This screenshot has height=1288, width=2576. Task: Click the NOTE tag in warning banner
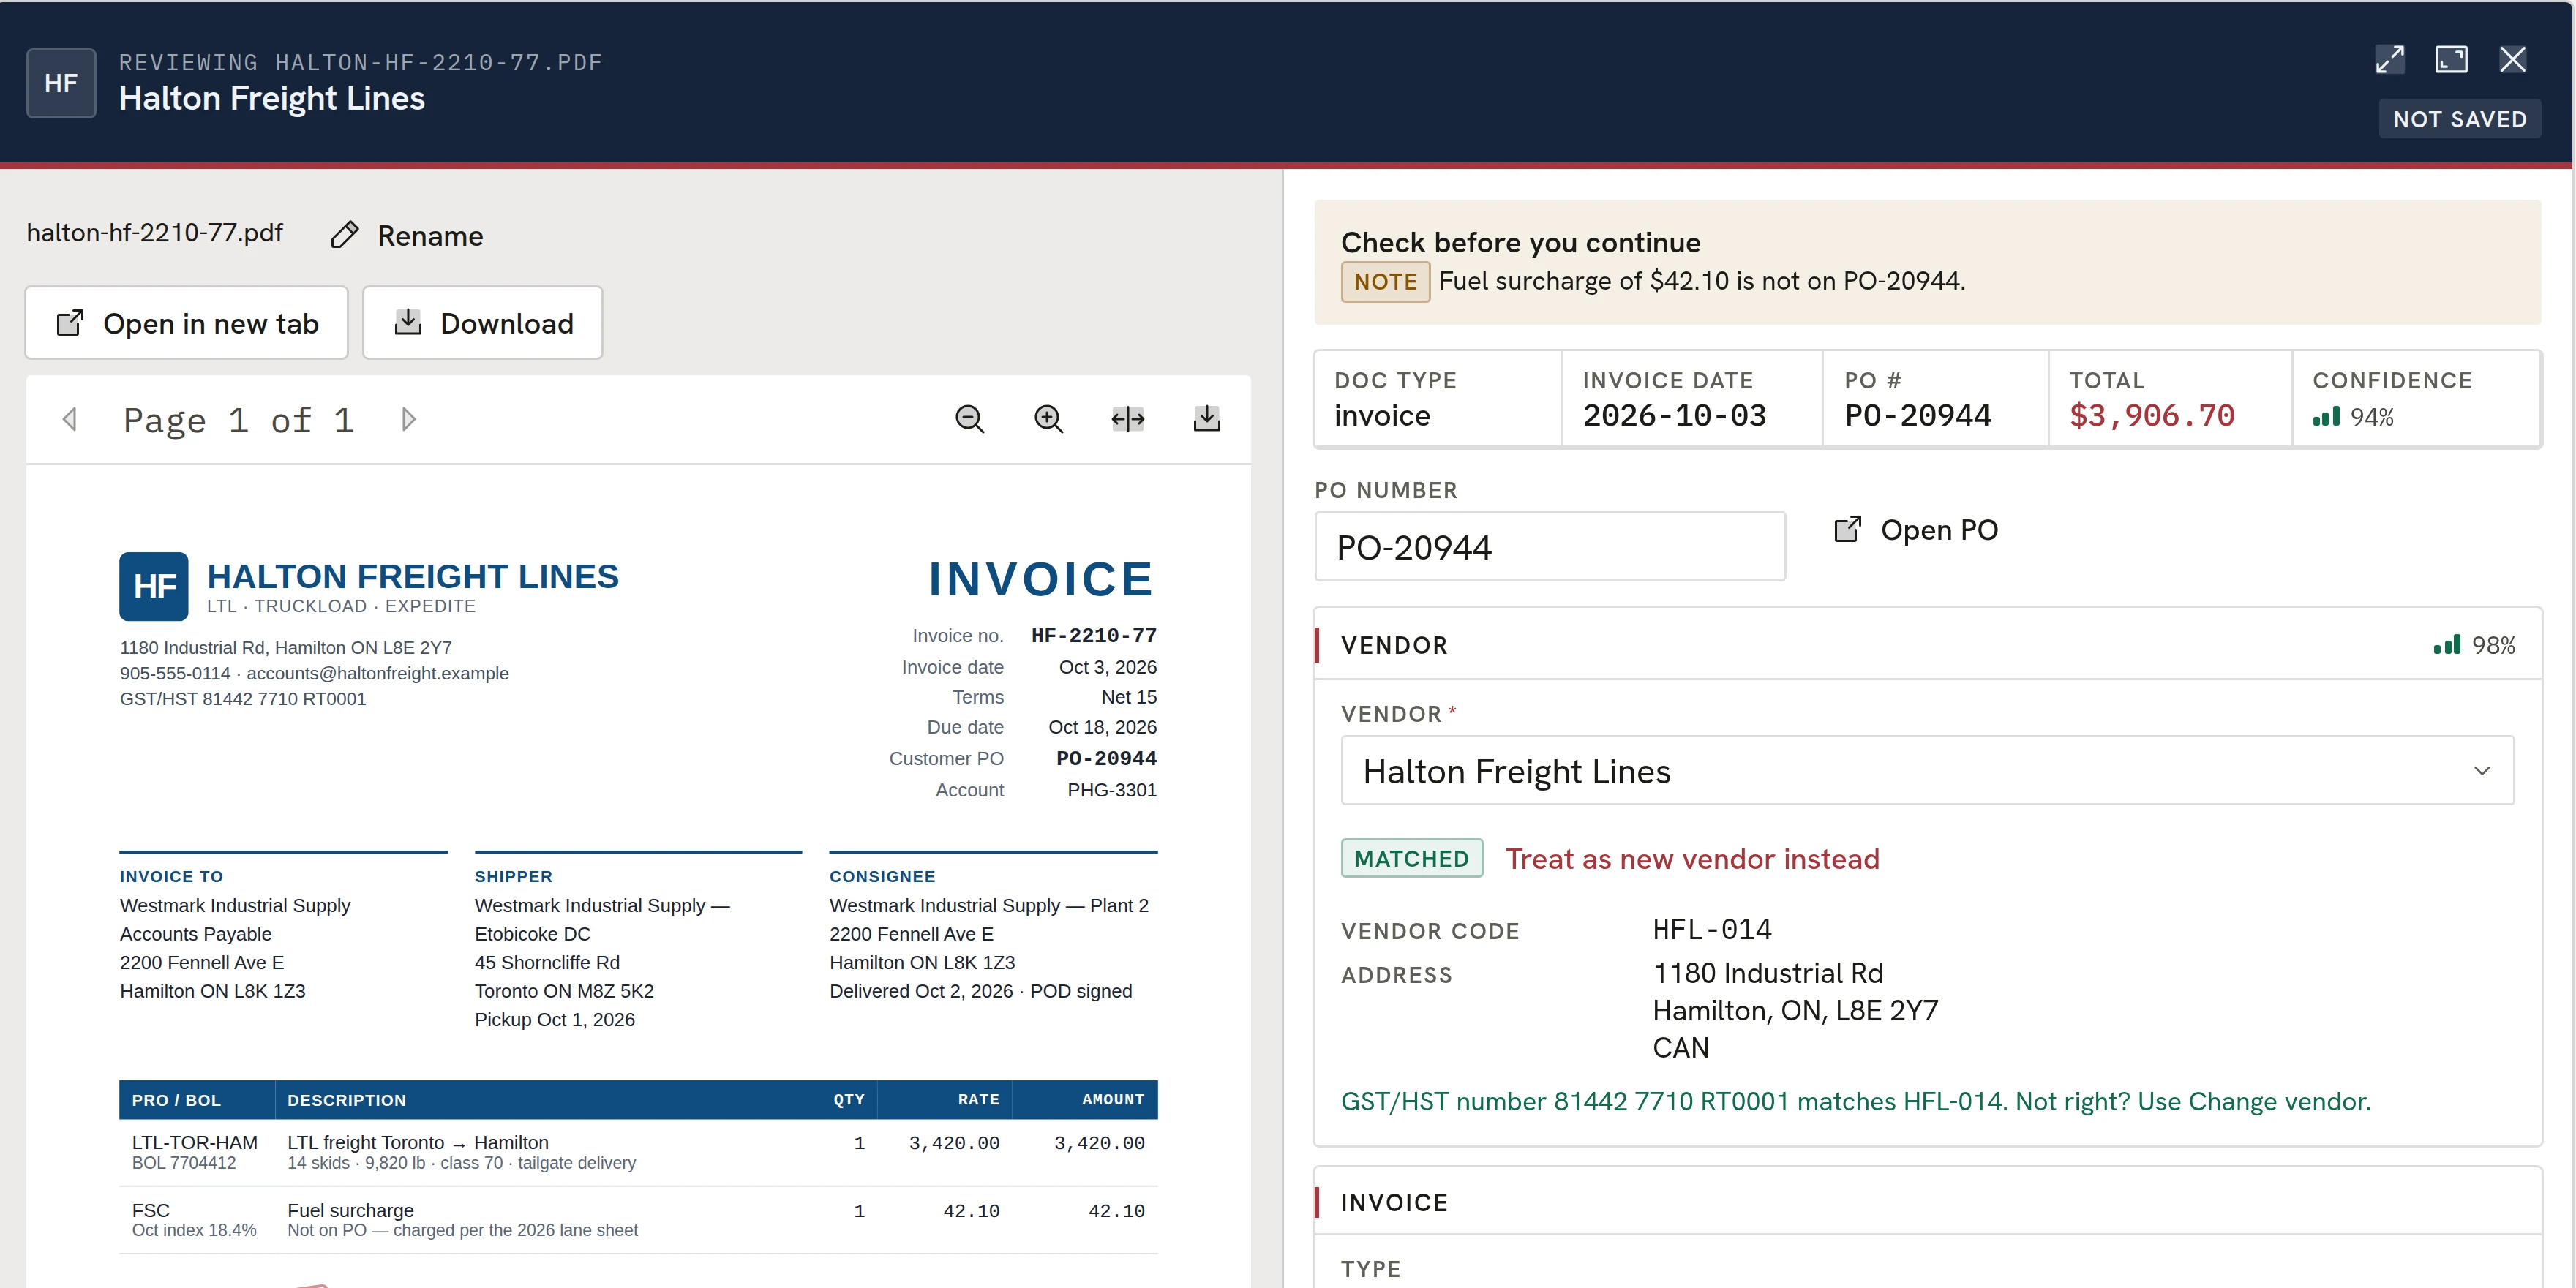point(1385,282)
